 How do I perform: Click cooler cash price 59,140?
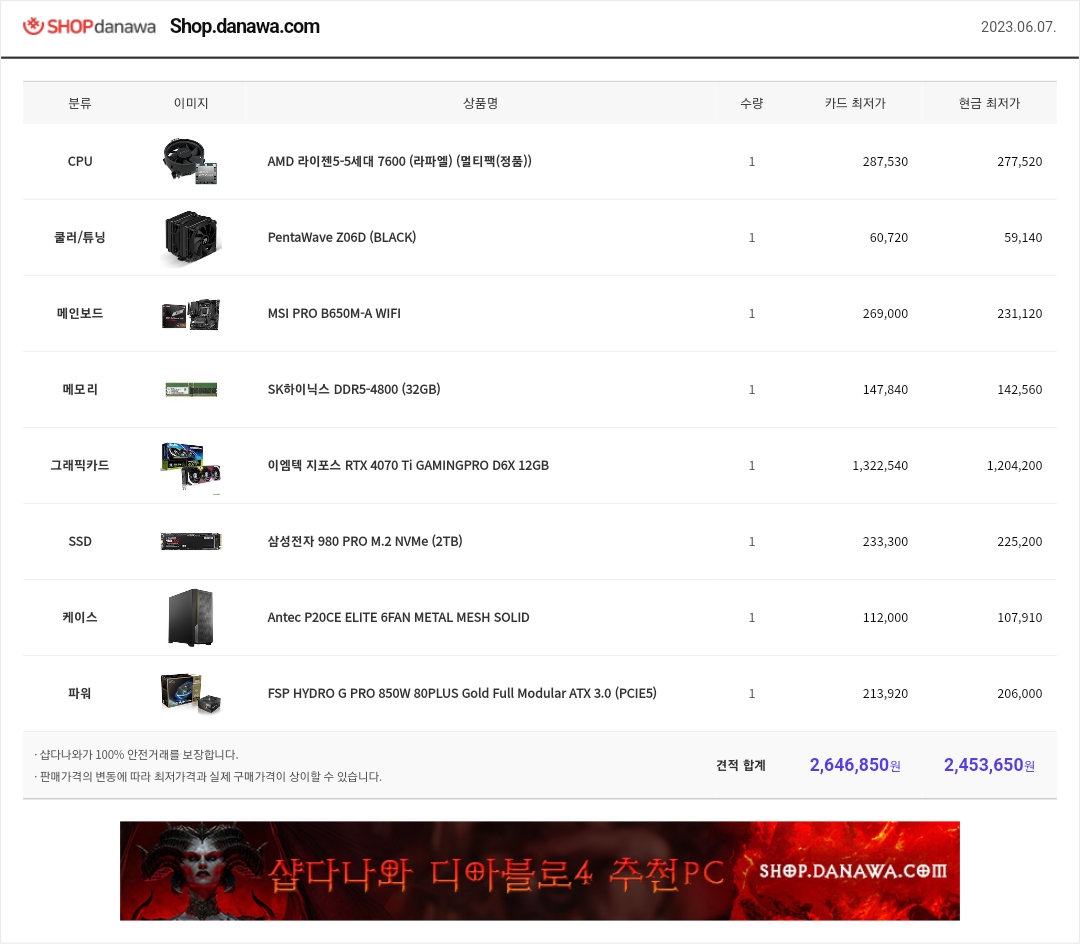(x=1023, y=238)
